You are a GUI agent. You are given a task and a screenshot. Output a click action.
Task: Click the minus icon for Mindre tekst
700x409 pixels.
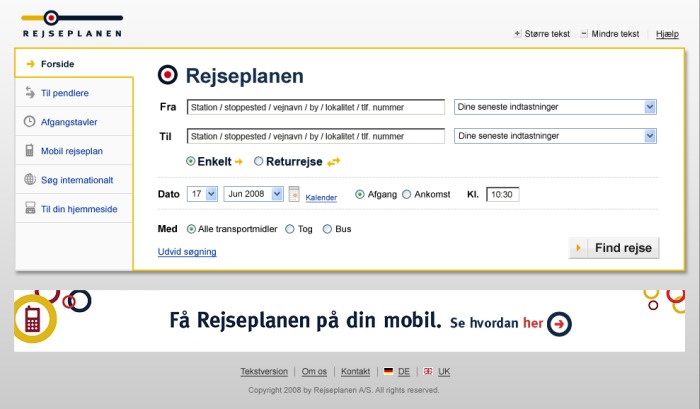coord(583,33)
